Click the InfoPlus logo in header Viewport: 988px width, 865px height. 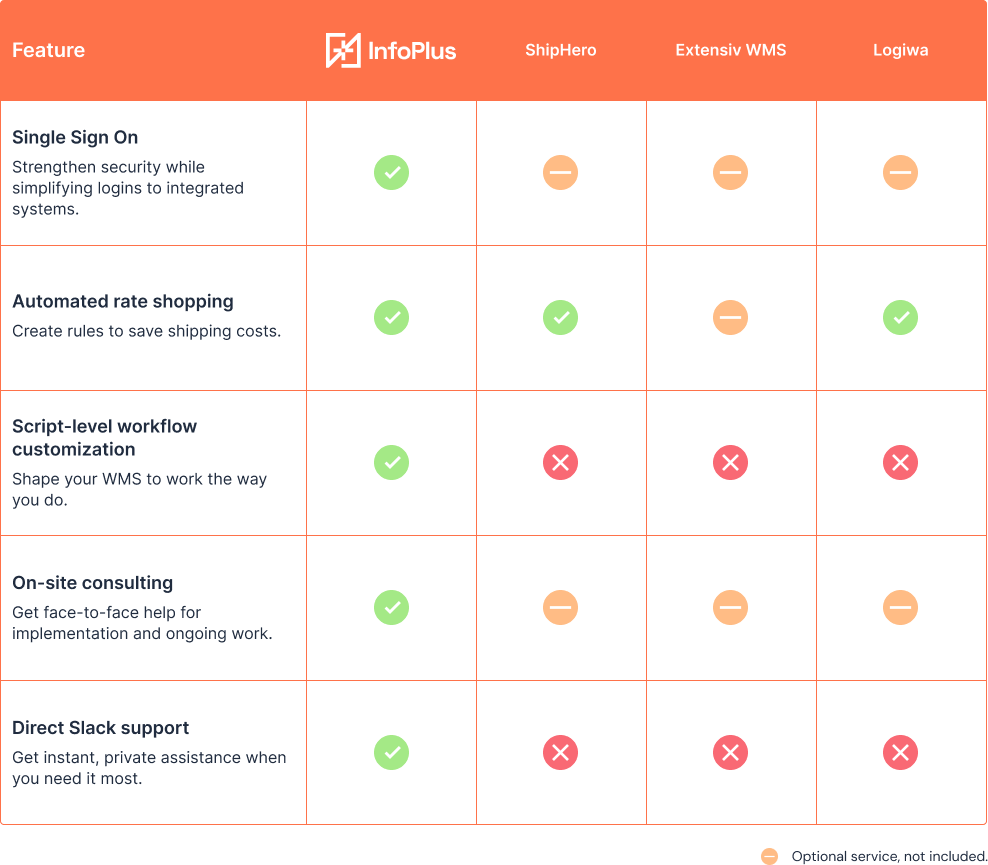pos(391,50)
